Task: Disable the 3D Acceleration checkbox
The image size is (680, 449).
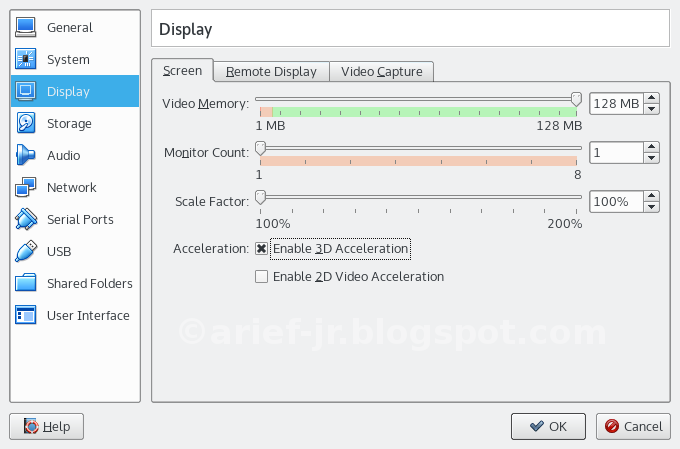Action: point(261,249)
